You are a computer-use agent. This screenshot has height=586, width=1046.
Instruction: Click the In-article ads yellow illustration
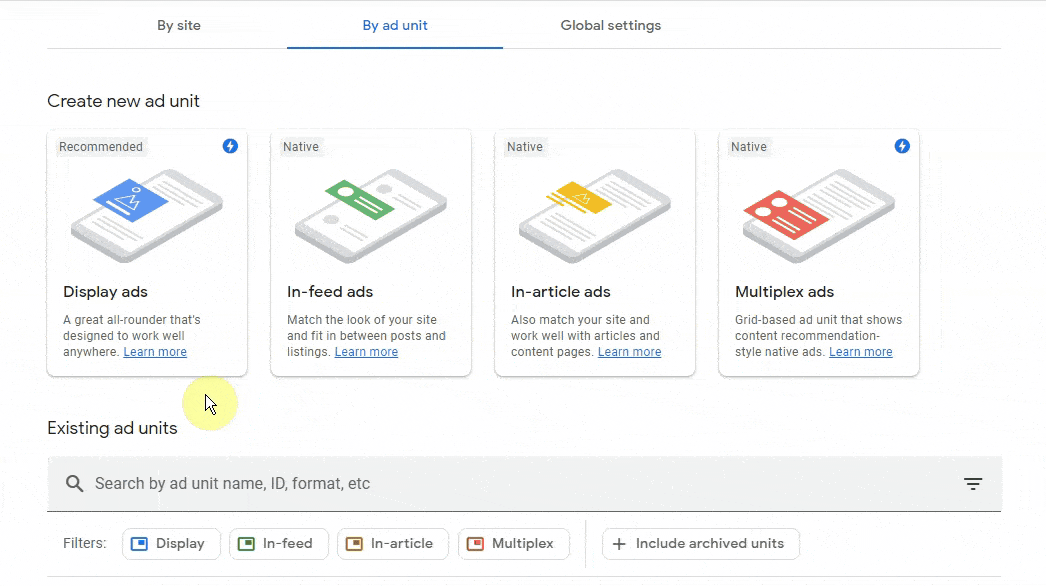tap(595, 214)
